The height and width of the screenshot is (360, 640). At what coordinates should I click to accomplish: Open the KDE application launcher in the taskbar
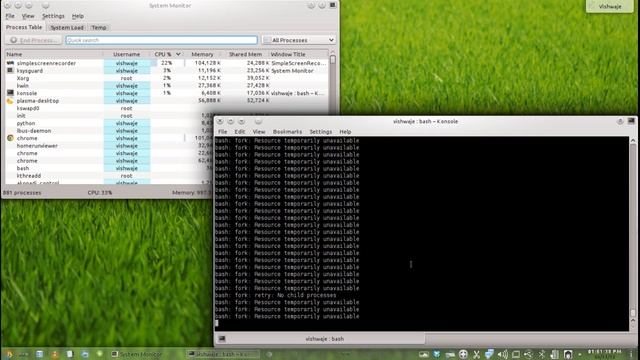pos(9,354)
